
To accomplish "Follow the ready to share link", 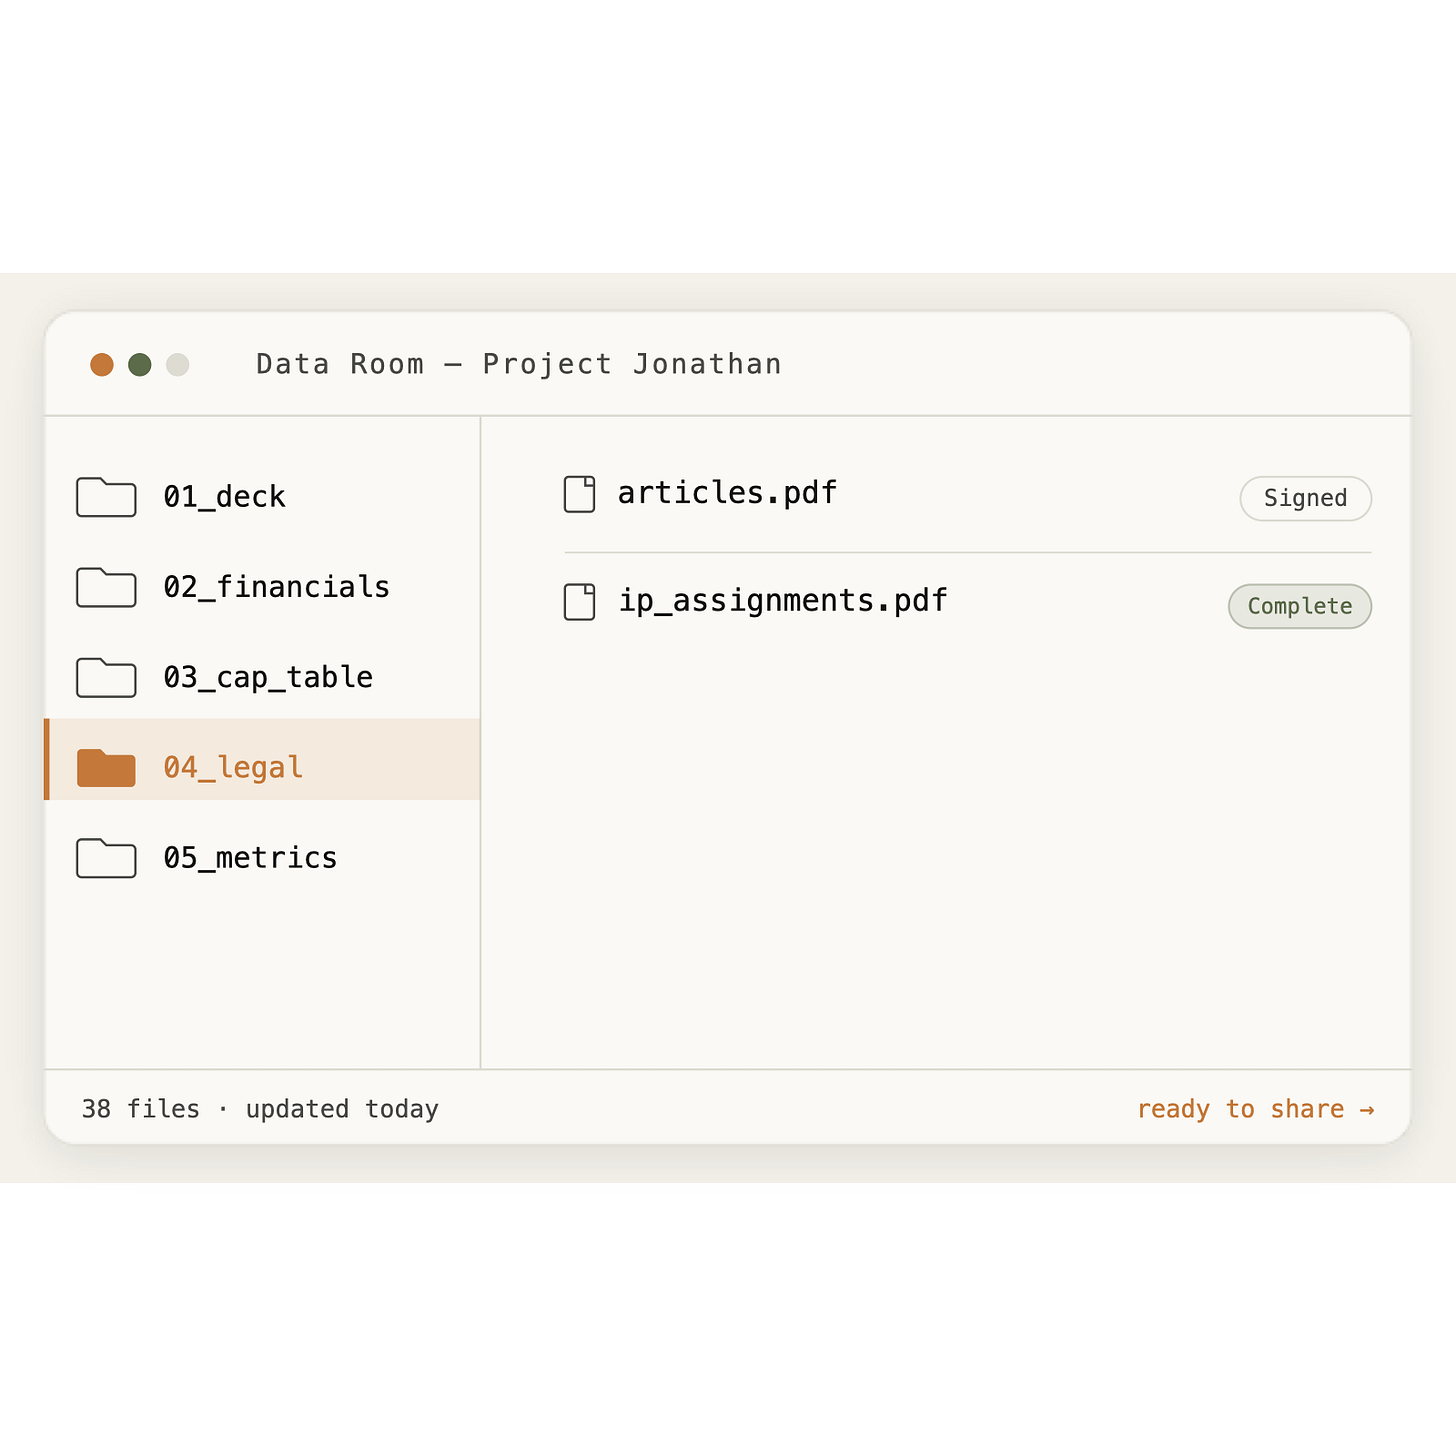I will (x=1256, y=1109).
